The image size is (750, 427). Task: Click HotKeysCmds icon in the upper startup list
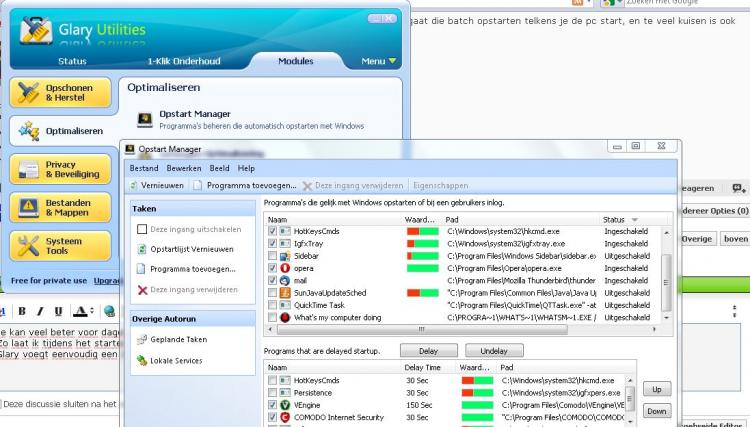[x=285, y=231]
